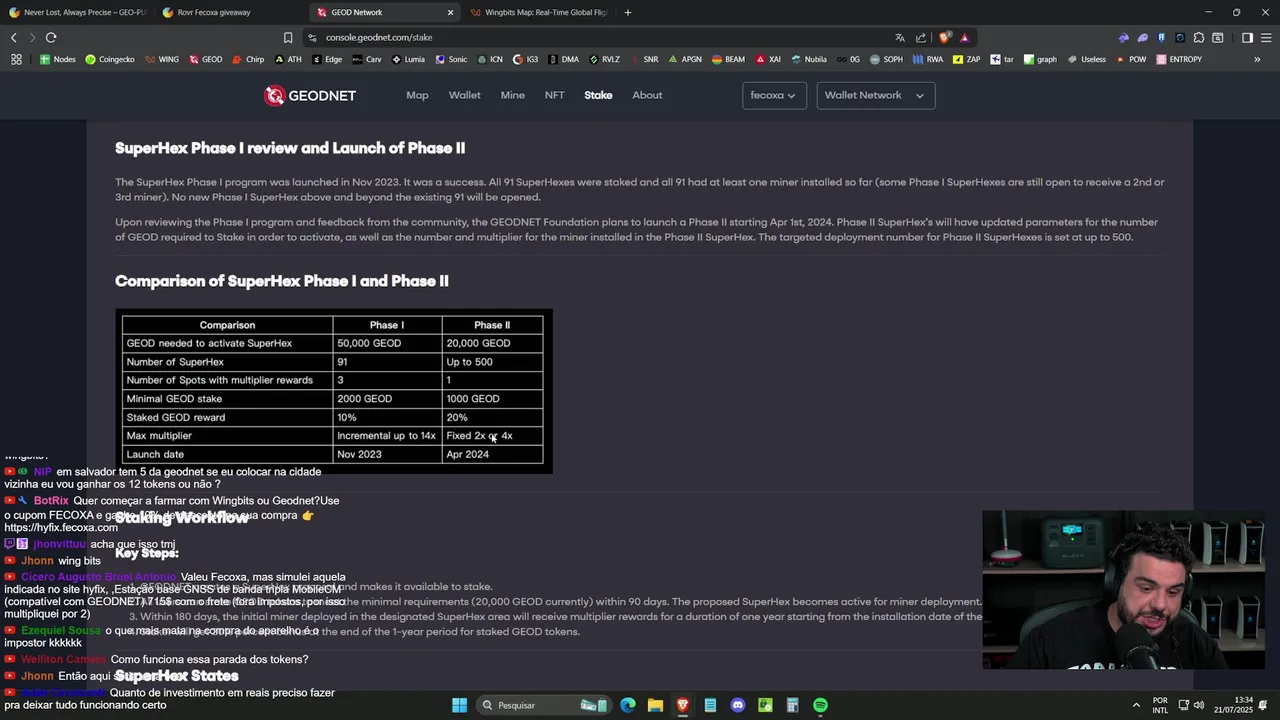The height and width of the screenshot is (720, 1280).
Task: Open the Nubila bookmark
Action: [x=809, y=59]
